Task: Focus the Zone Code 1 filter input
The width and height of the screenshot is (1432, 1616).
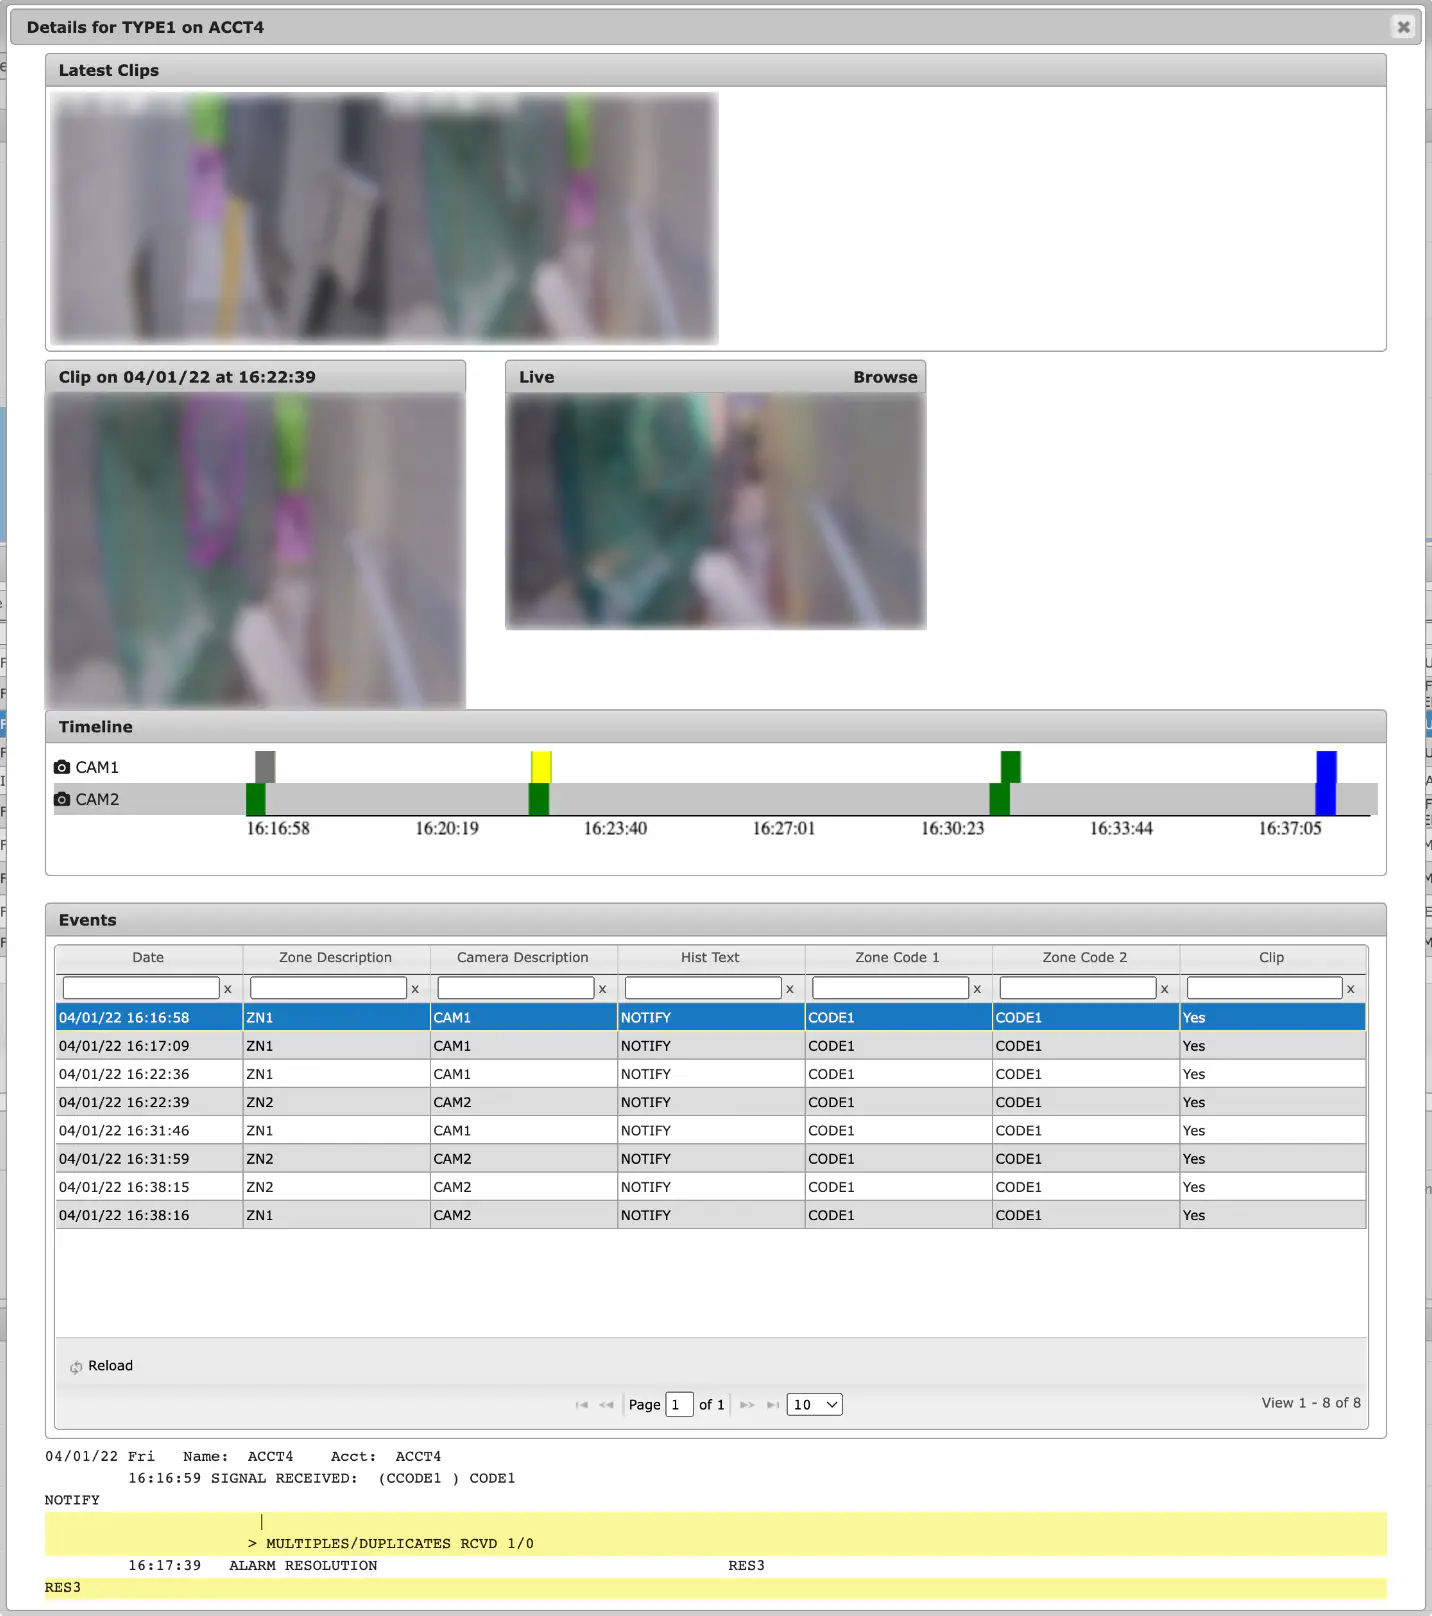Action: tap(890, 988)
